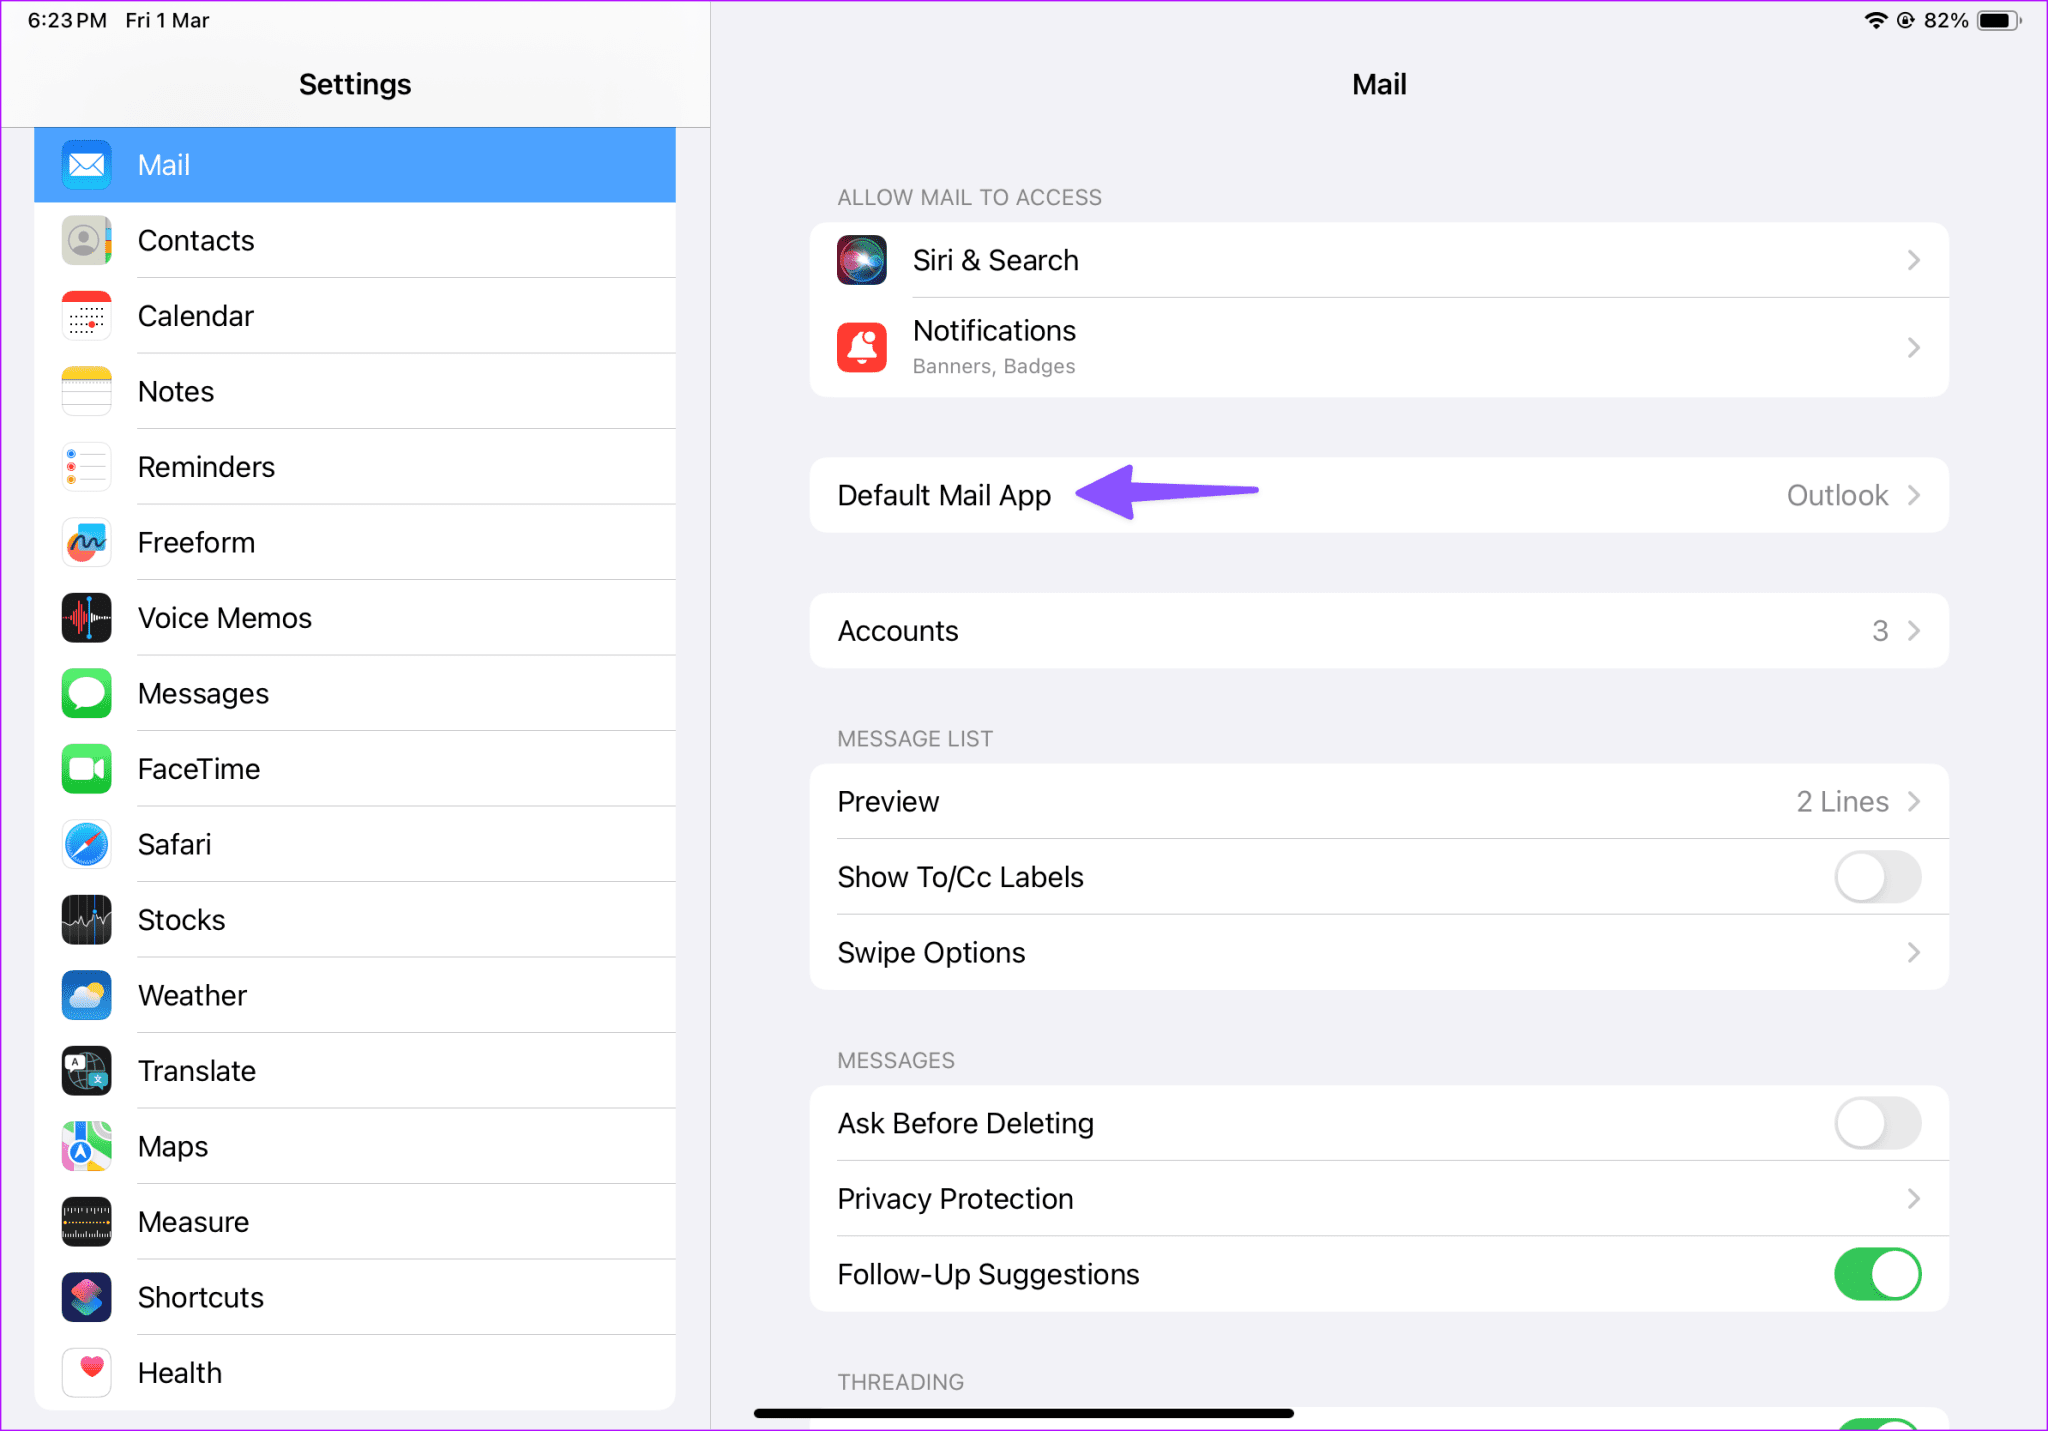Screen dimensions: 2048x1431
Task: Switch to Contacts settings
Action: pos(355,240)
